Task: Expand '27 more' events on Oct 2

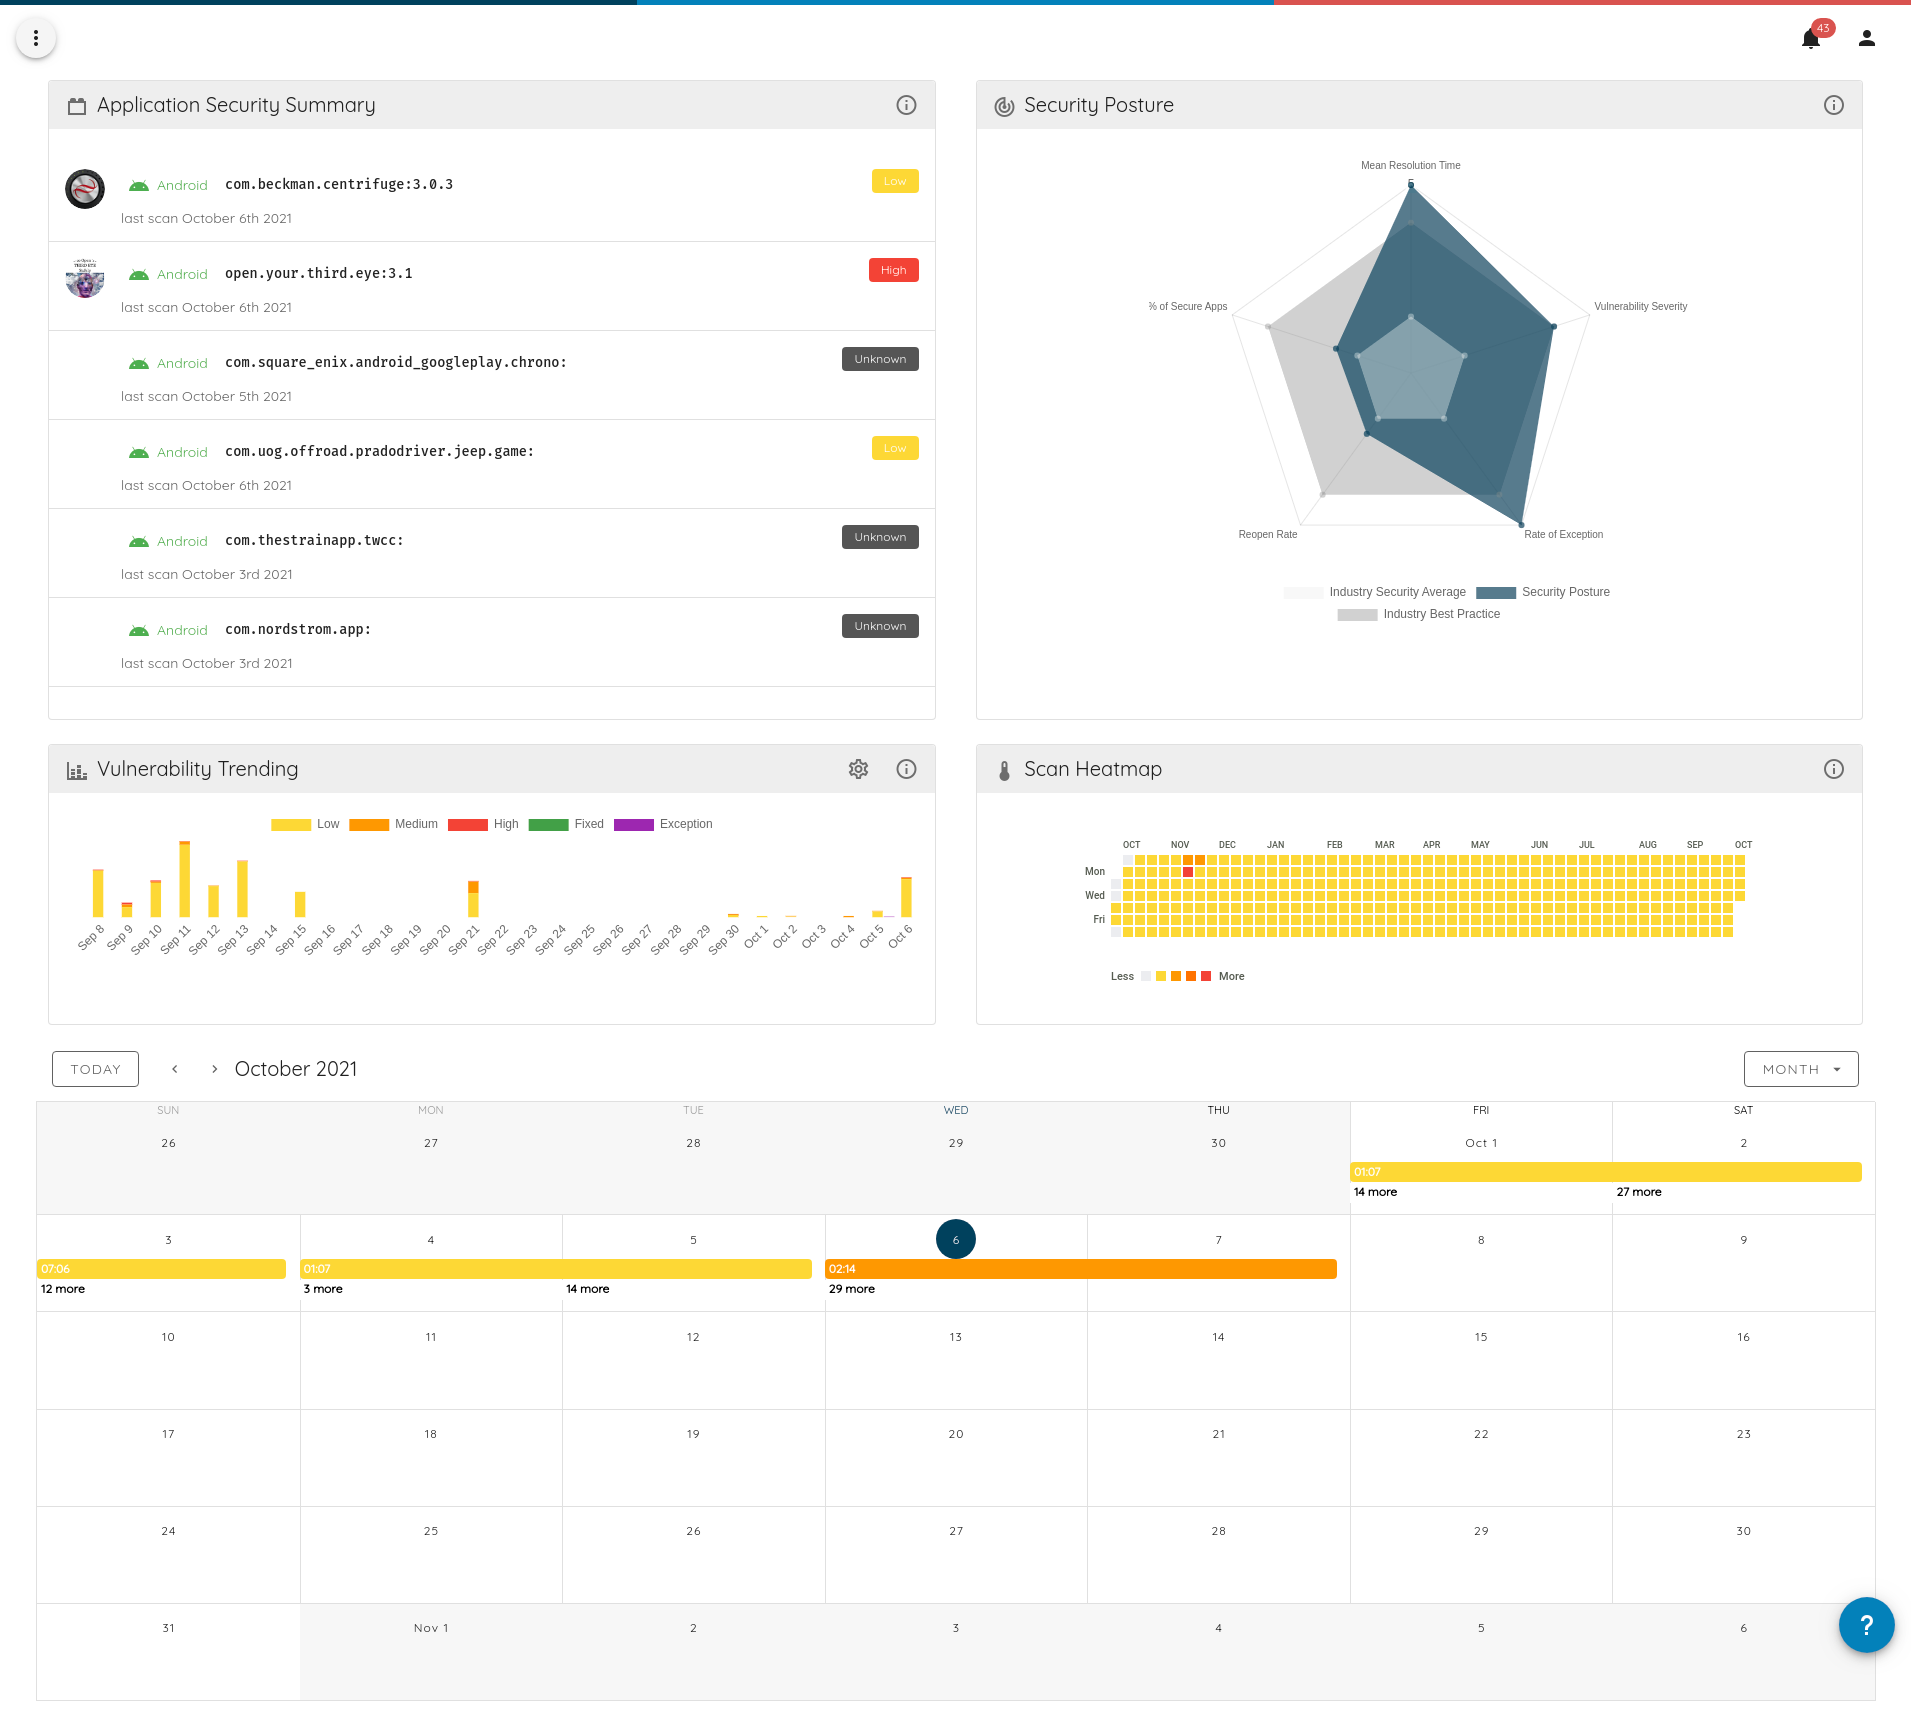Action: click(x=1639, y=1192)
